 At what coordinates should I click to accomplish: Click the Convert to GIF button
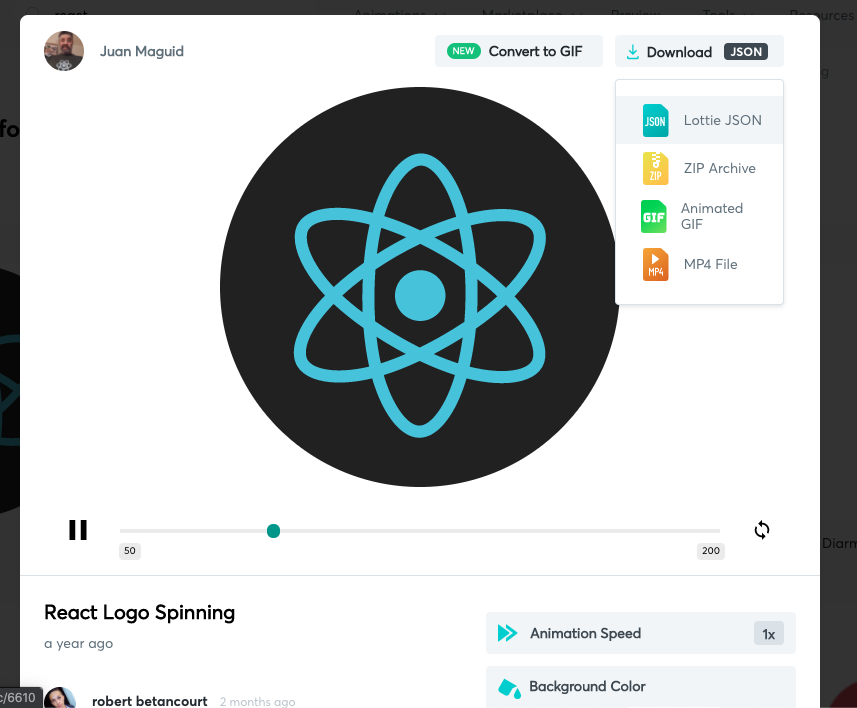tap(518, 51)
